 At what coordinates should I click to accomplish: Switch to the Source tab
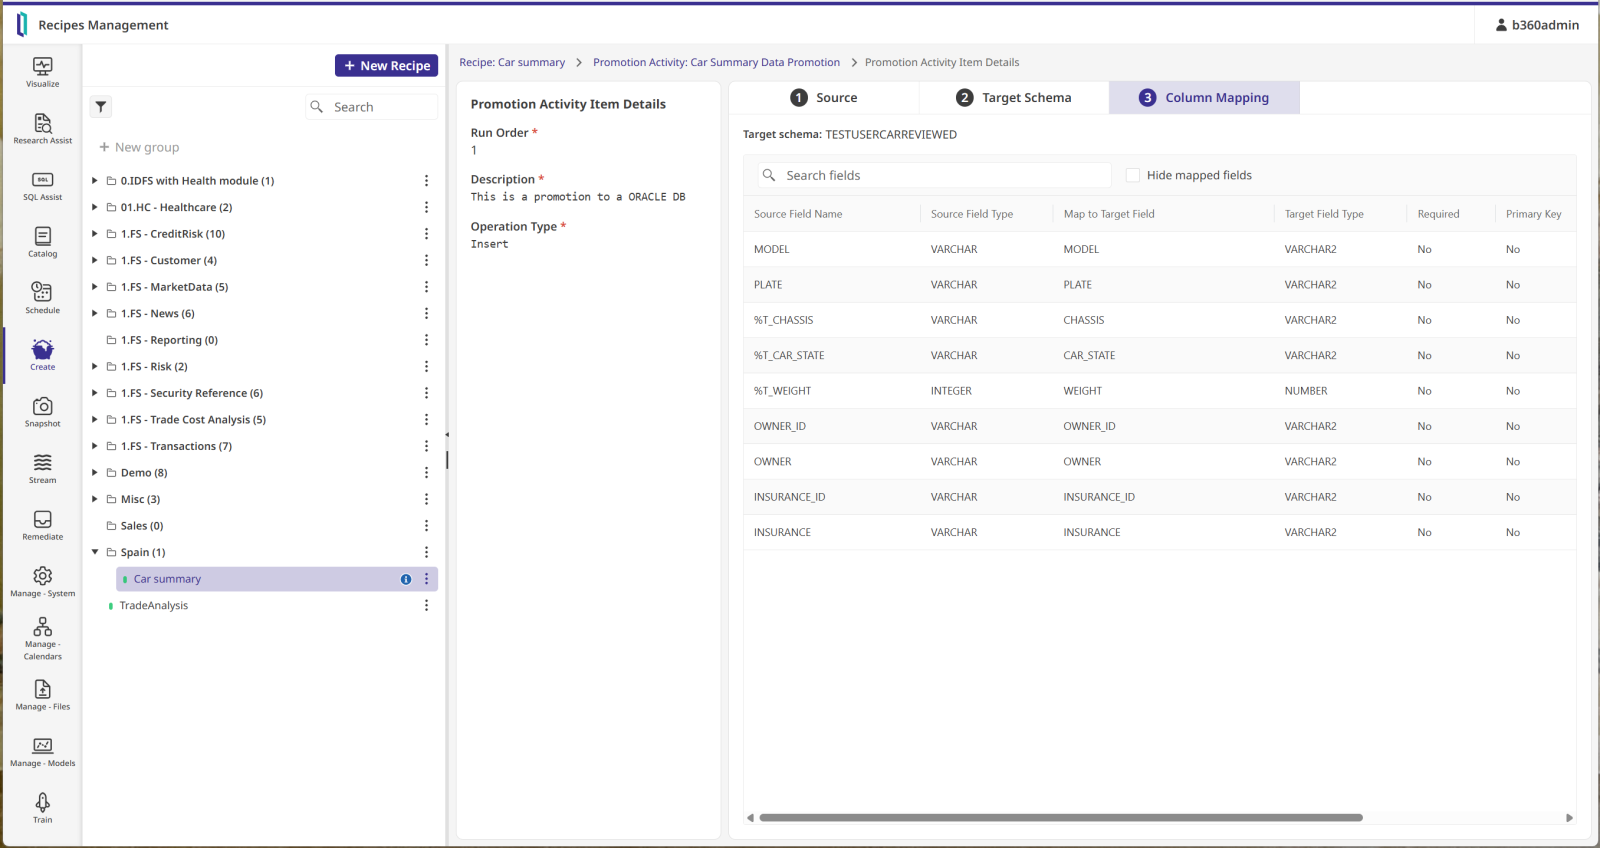click(x=824, y=98)
